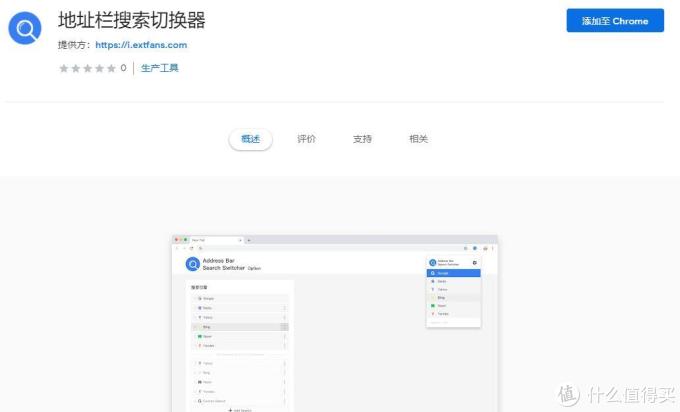
Task: Select the 概述 tab
Action: tap(251, 139)
